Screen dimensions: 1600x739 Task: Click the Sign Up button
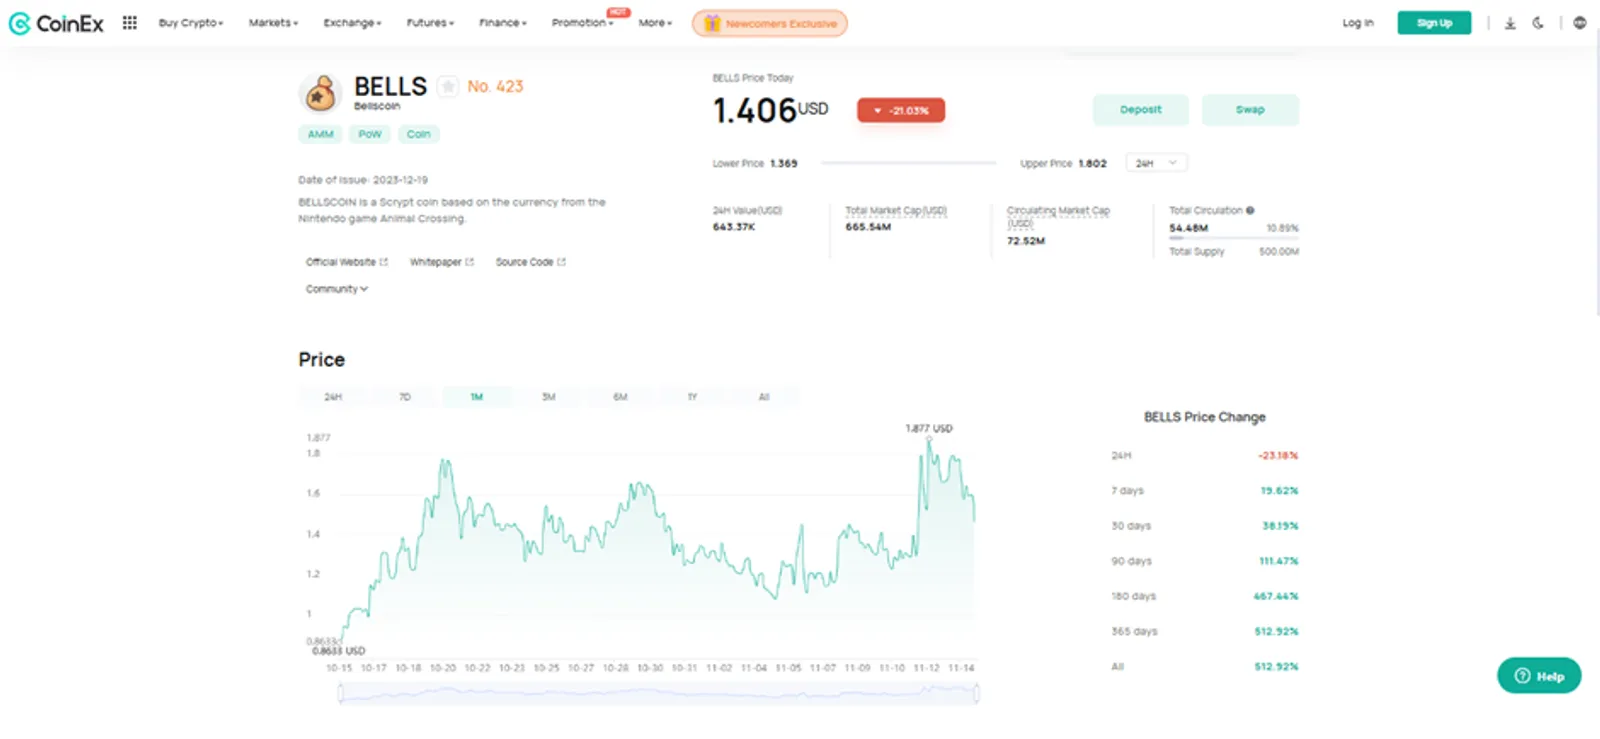click(x=1434, y=23)
